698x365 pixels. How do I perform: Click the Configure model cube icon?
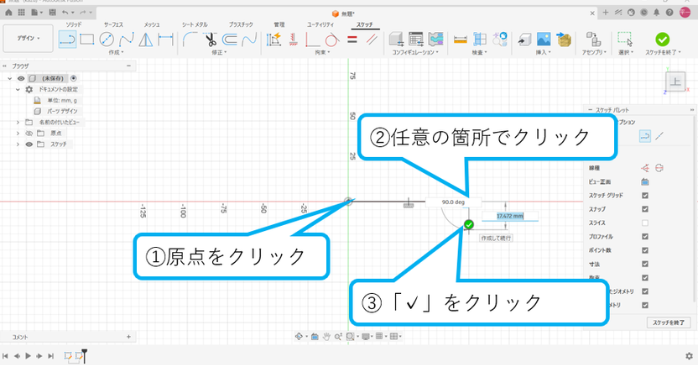tap(396, 39)
